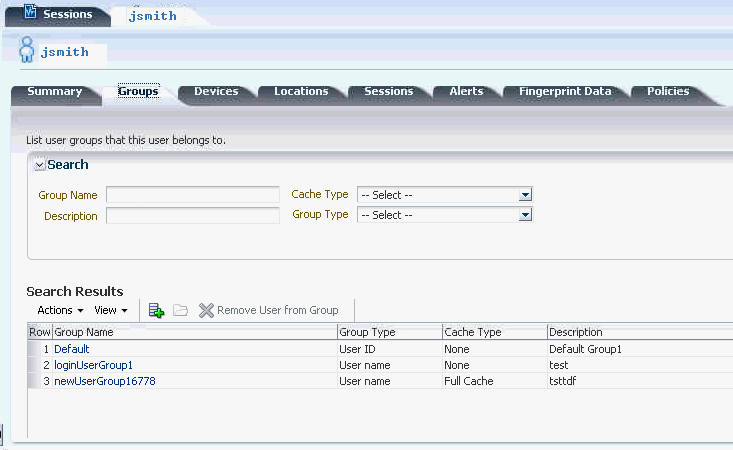Screen dimensions: 733x450
Task: Focus the Description input field
Action: [x=193, y=215]
